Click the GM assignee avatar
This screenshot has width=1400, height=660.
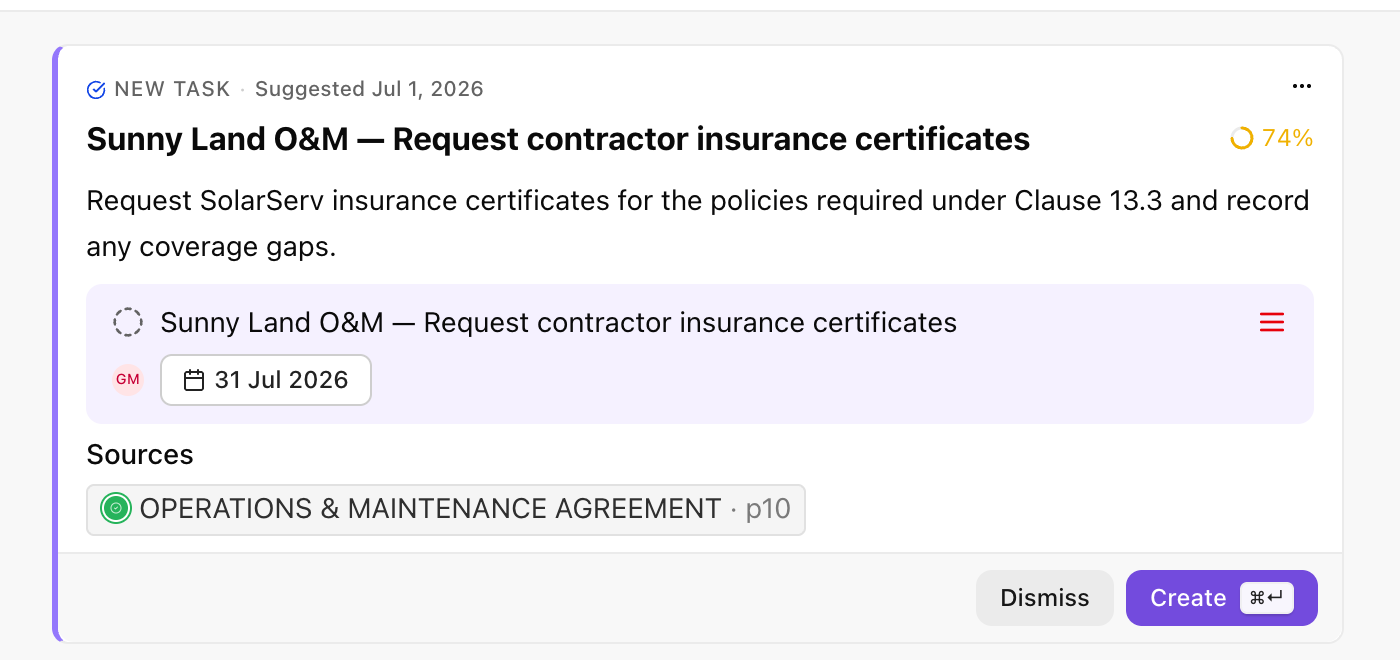point(128,380)
